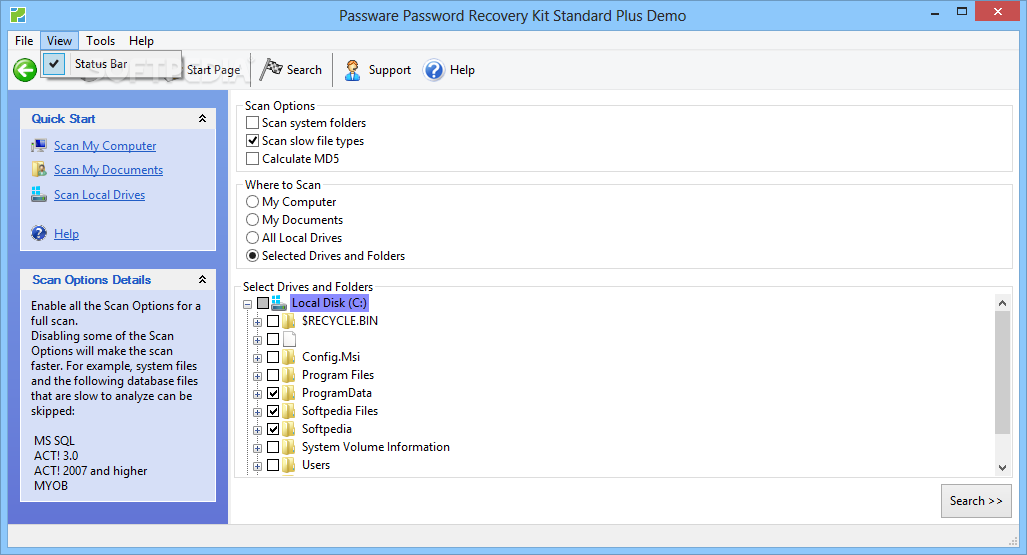Click the Softpedia Files folder icon

(289, 411)
